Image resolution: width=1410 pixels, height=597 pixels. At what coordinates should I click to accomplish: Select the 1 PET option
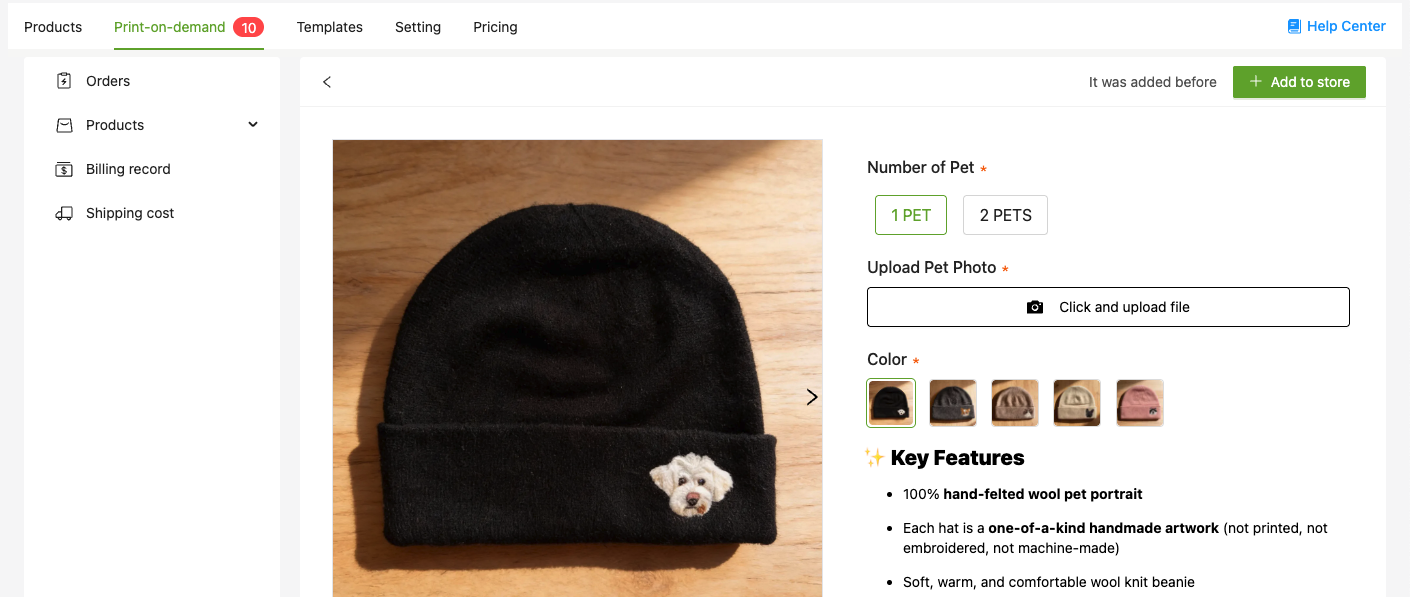(x=910, y=215)
